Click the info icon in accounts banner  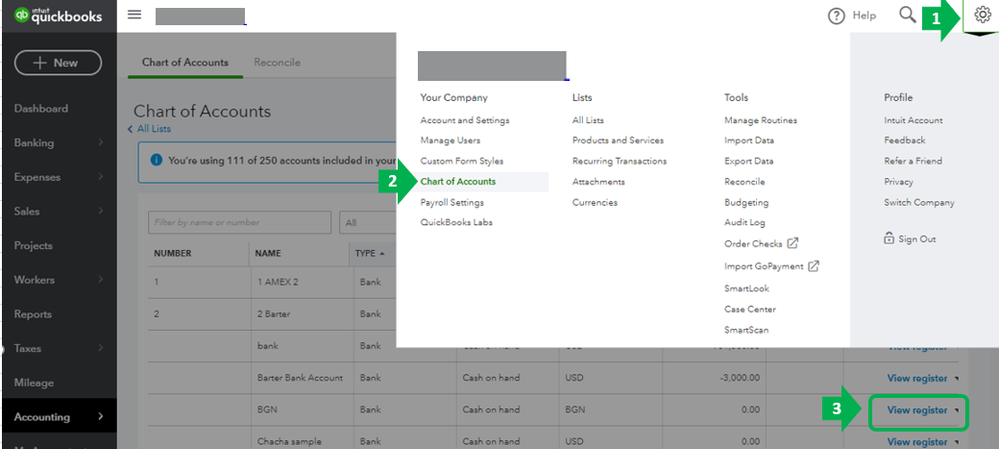[x=156, y=160]
